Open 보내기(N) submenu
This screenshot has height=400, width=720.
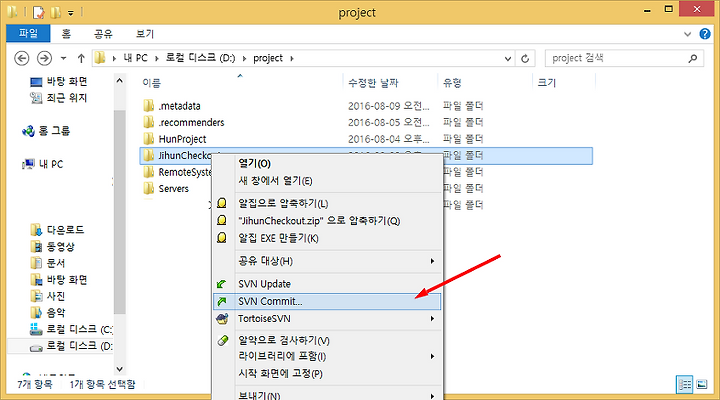click(x=327, y=395)
